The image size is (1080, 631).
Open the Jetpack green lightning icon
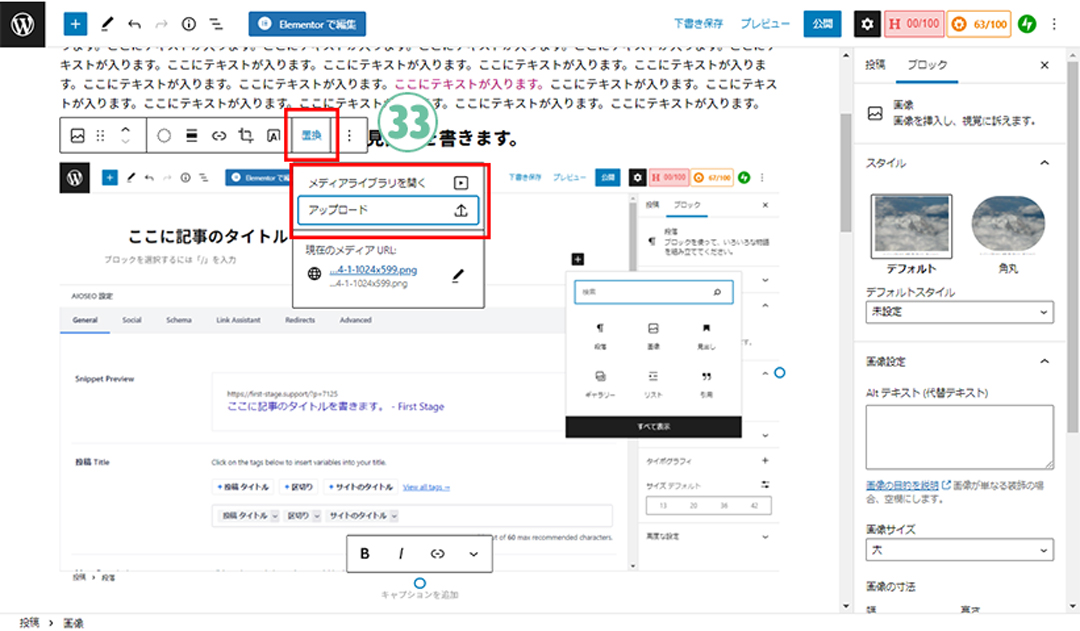(x=1027, y=23)
